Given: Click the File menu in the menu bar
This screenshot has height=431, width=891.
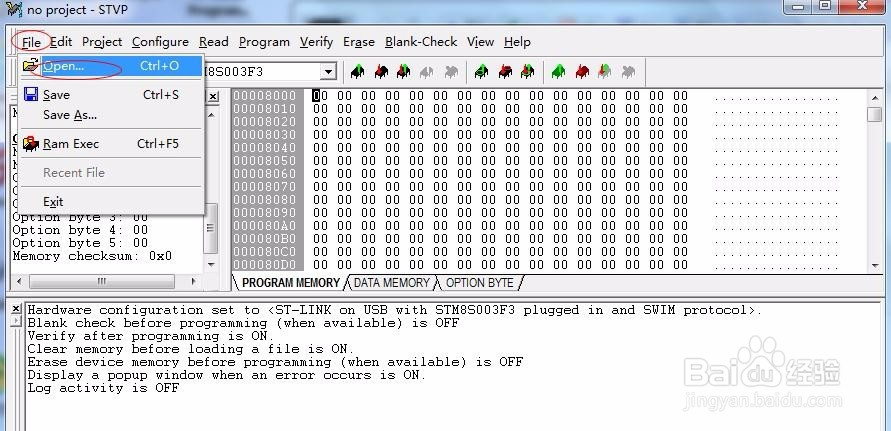Looking at the screenshot, I should (31, 42).
